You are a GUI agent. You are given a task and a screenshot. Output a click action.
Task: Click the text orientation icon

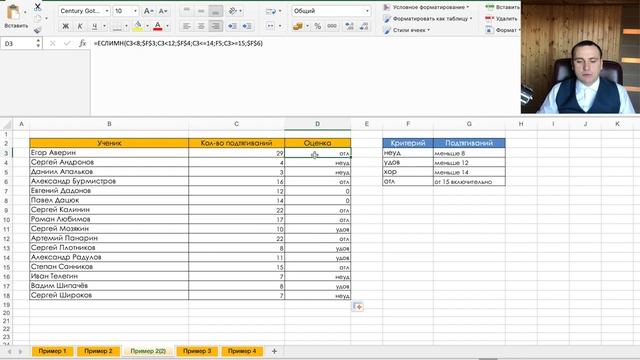tap(233, 11)
